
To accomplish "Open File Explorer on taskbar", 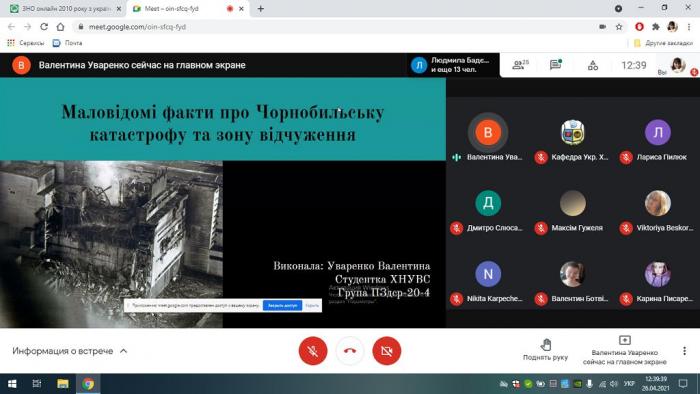I will [62, 384].
